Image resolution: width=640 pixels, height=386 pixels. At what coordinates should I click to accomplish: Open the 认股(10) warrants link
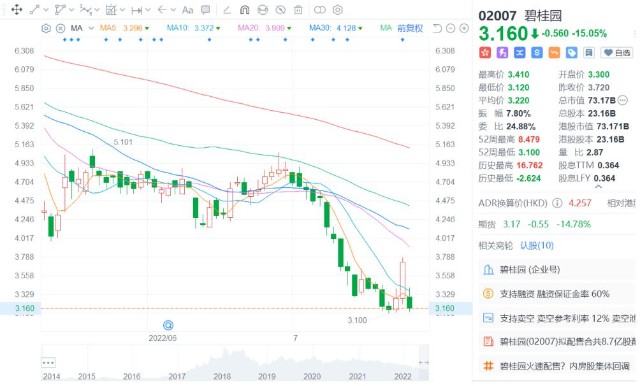(537, 245)
